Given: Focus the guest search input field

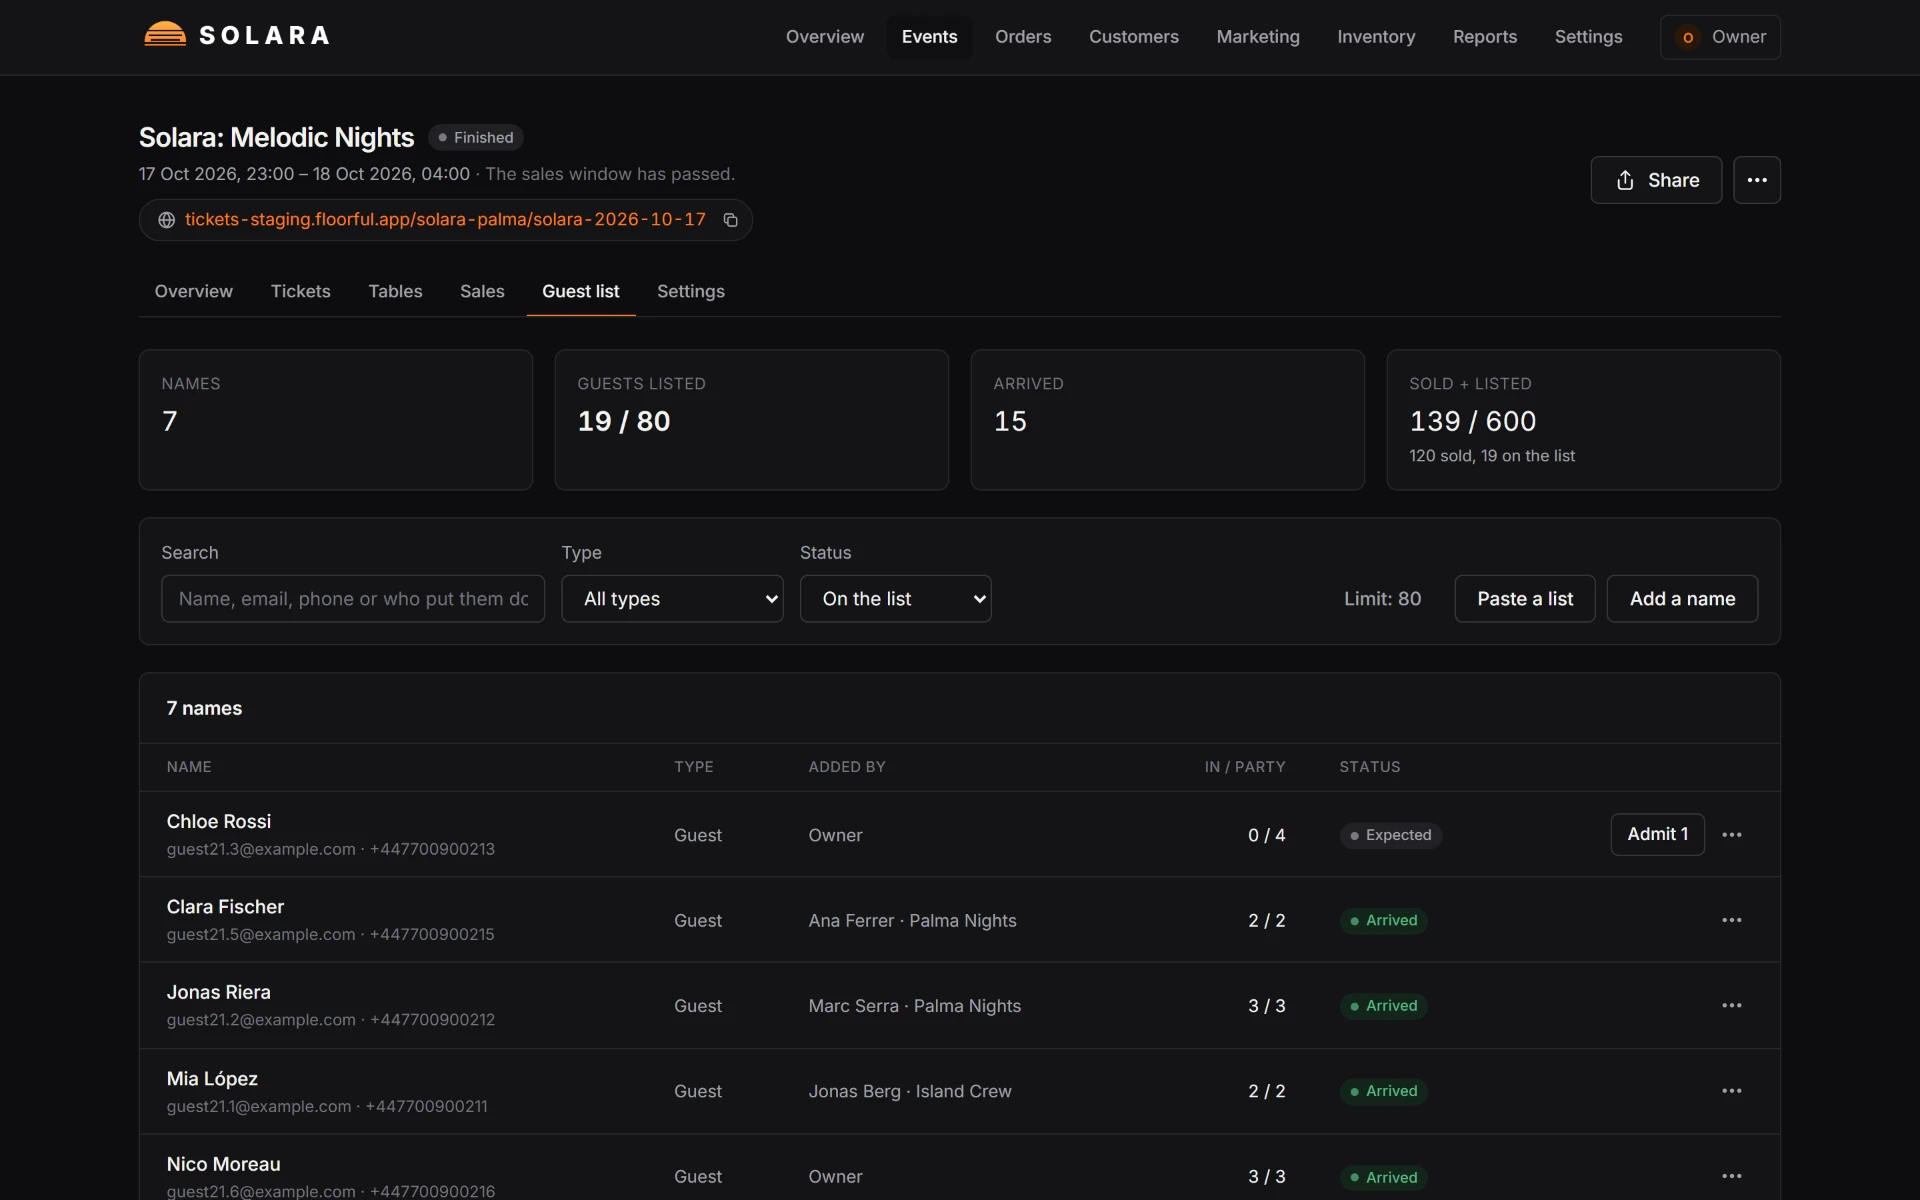Looking at the screenshot, I should click(353, 598).
